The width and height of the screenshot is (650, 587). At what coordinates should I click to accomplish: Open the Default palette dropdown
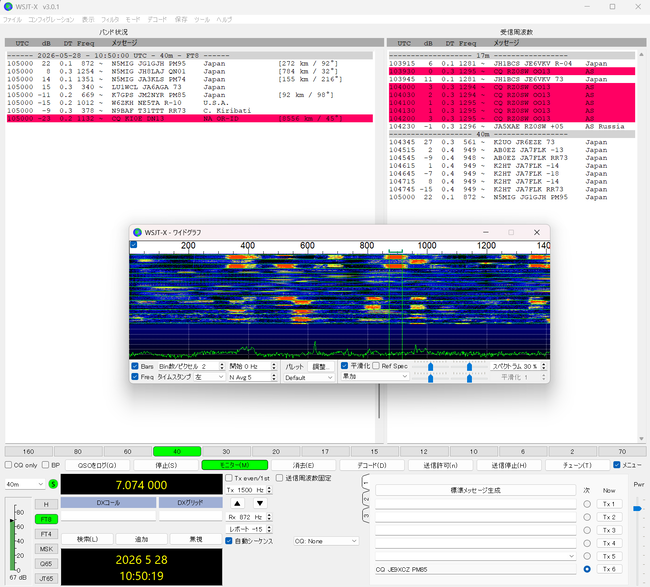click(309, 378)
